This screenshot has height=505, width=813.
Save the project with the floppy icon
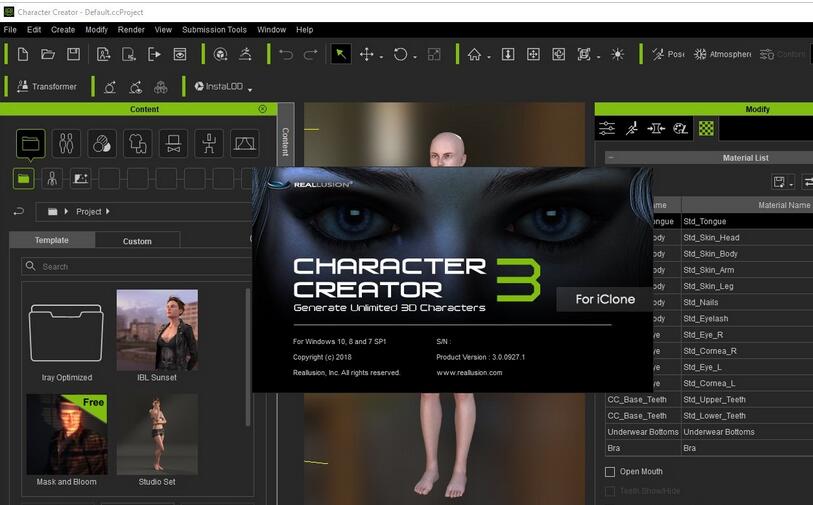73,54
